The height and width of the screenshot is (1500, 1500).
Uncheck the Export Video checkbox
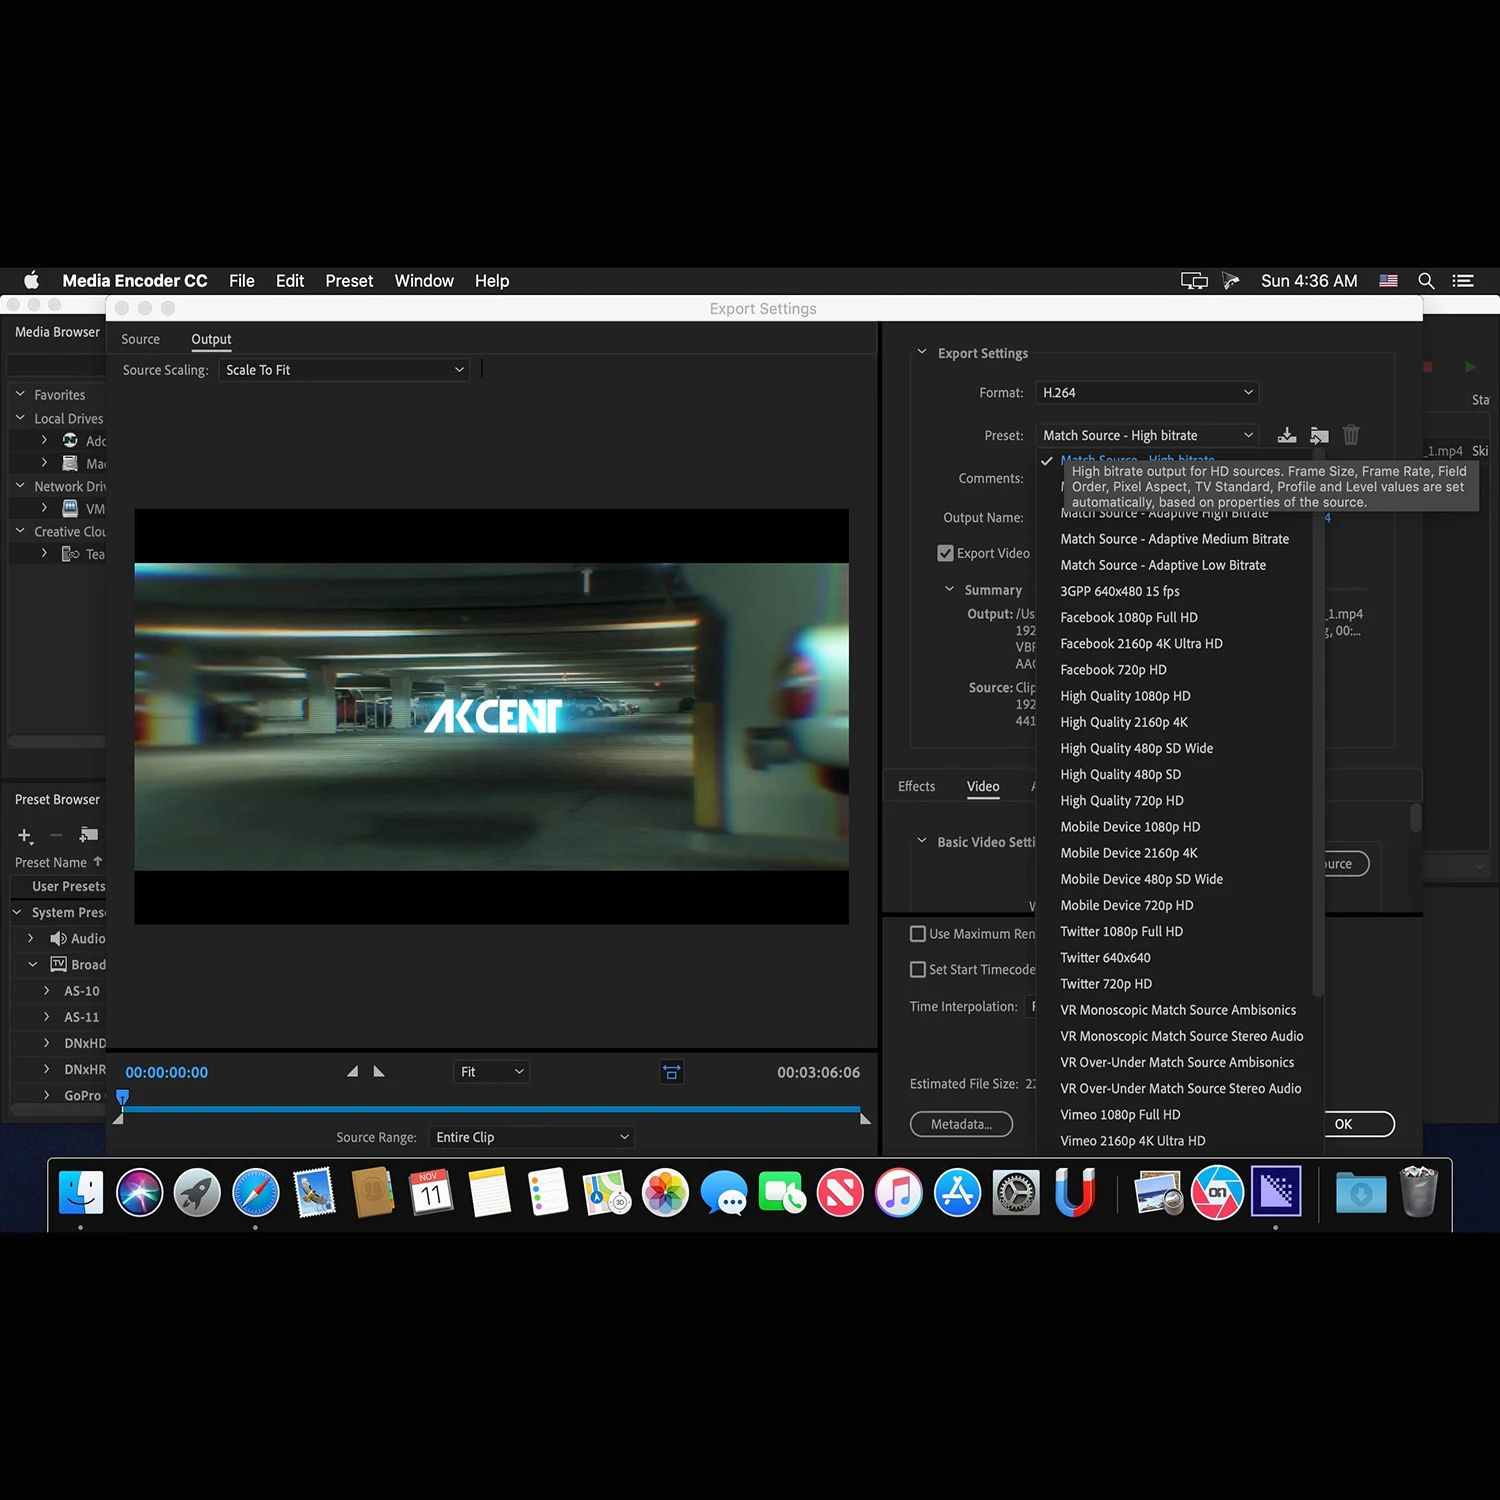click(x=945, y=553)
